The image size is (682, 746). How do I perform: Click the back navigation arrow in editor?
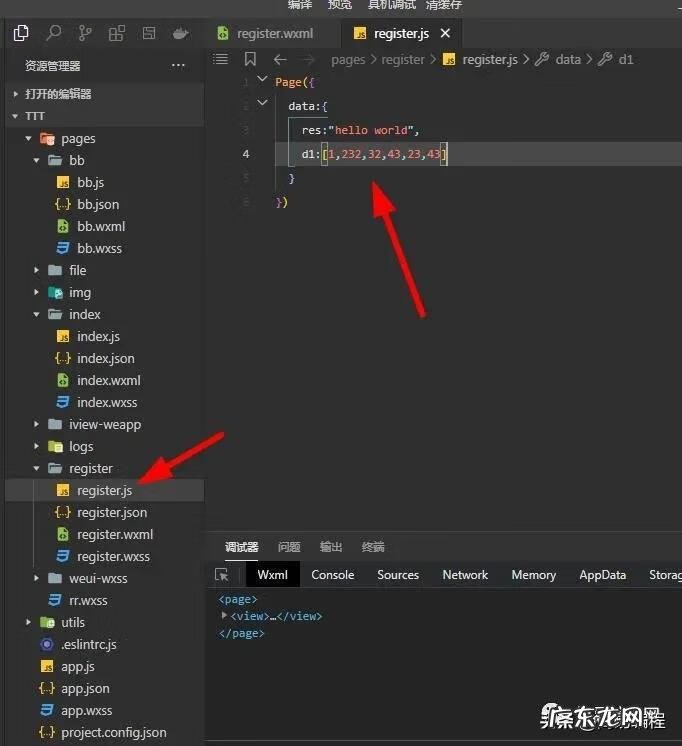[x=280, y=59]
